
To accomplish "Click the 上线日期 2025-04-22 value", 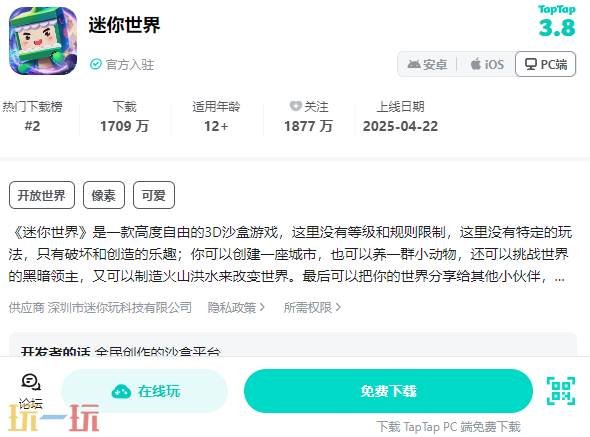I will (x=400, y=126).
